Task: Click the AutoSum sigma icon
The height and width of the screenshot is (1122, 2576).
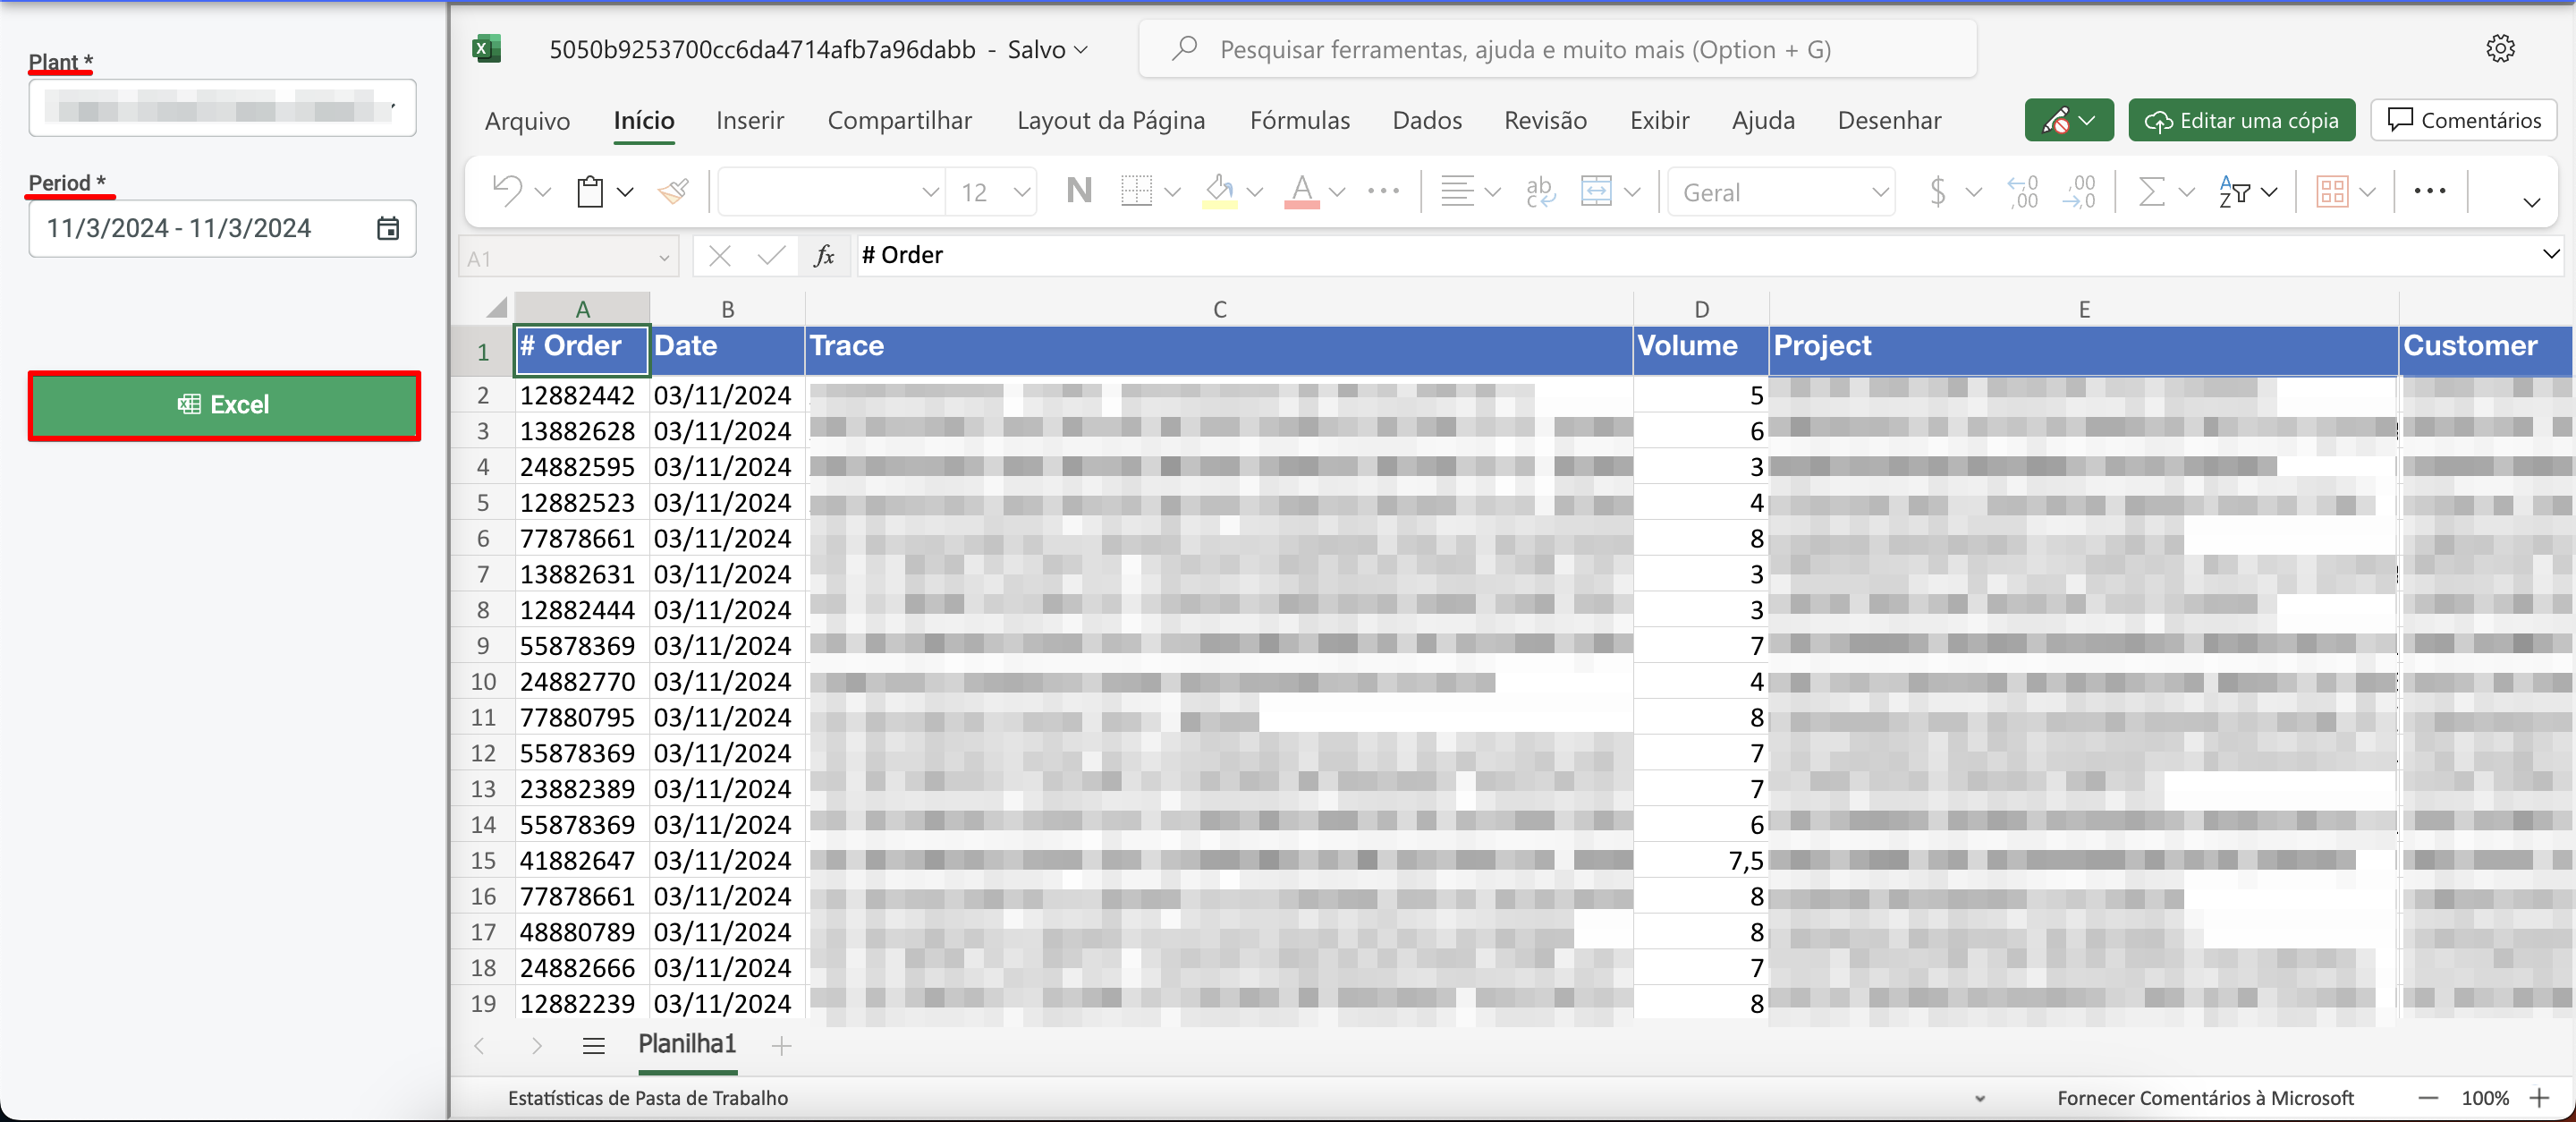Action: click(x=2149, y=191)
